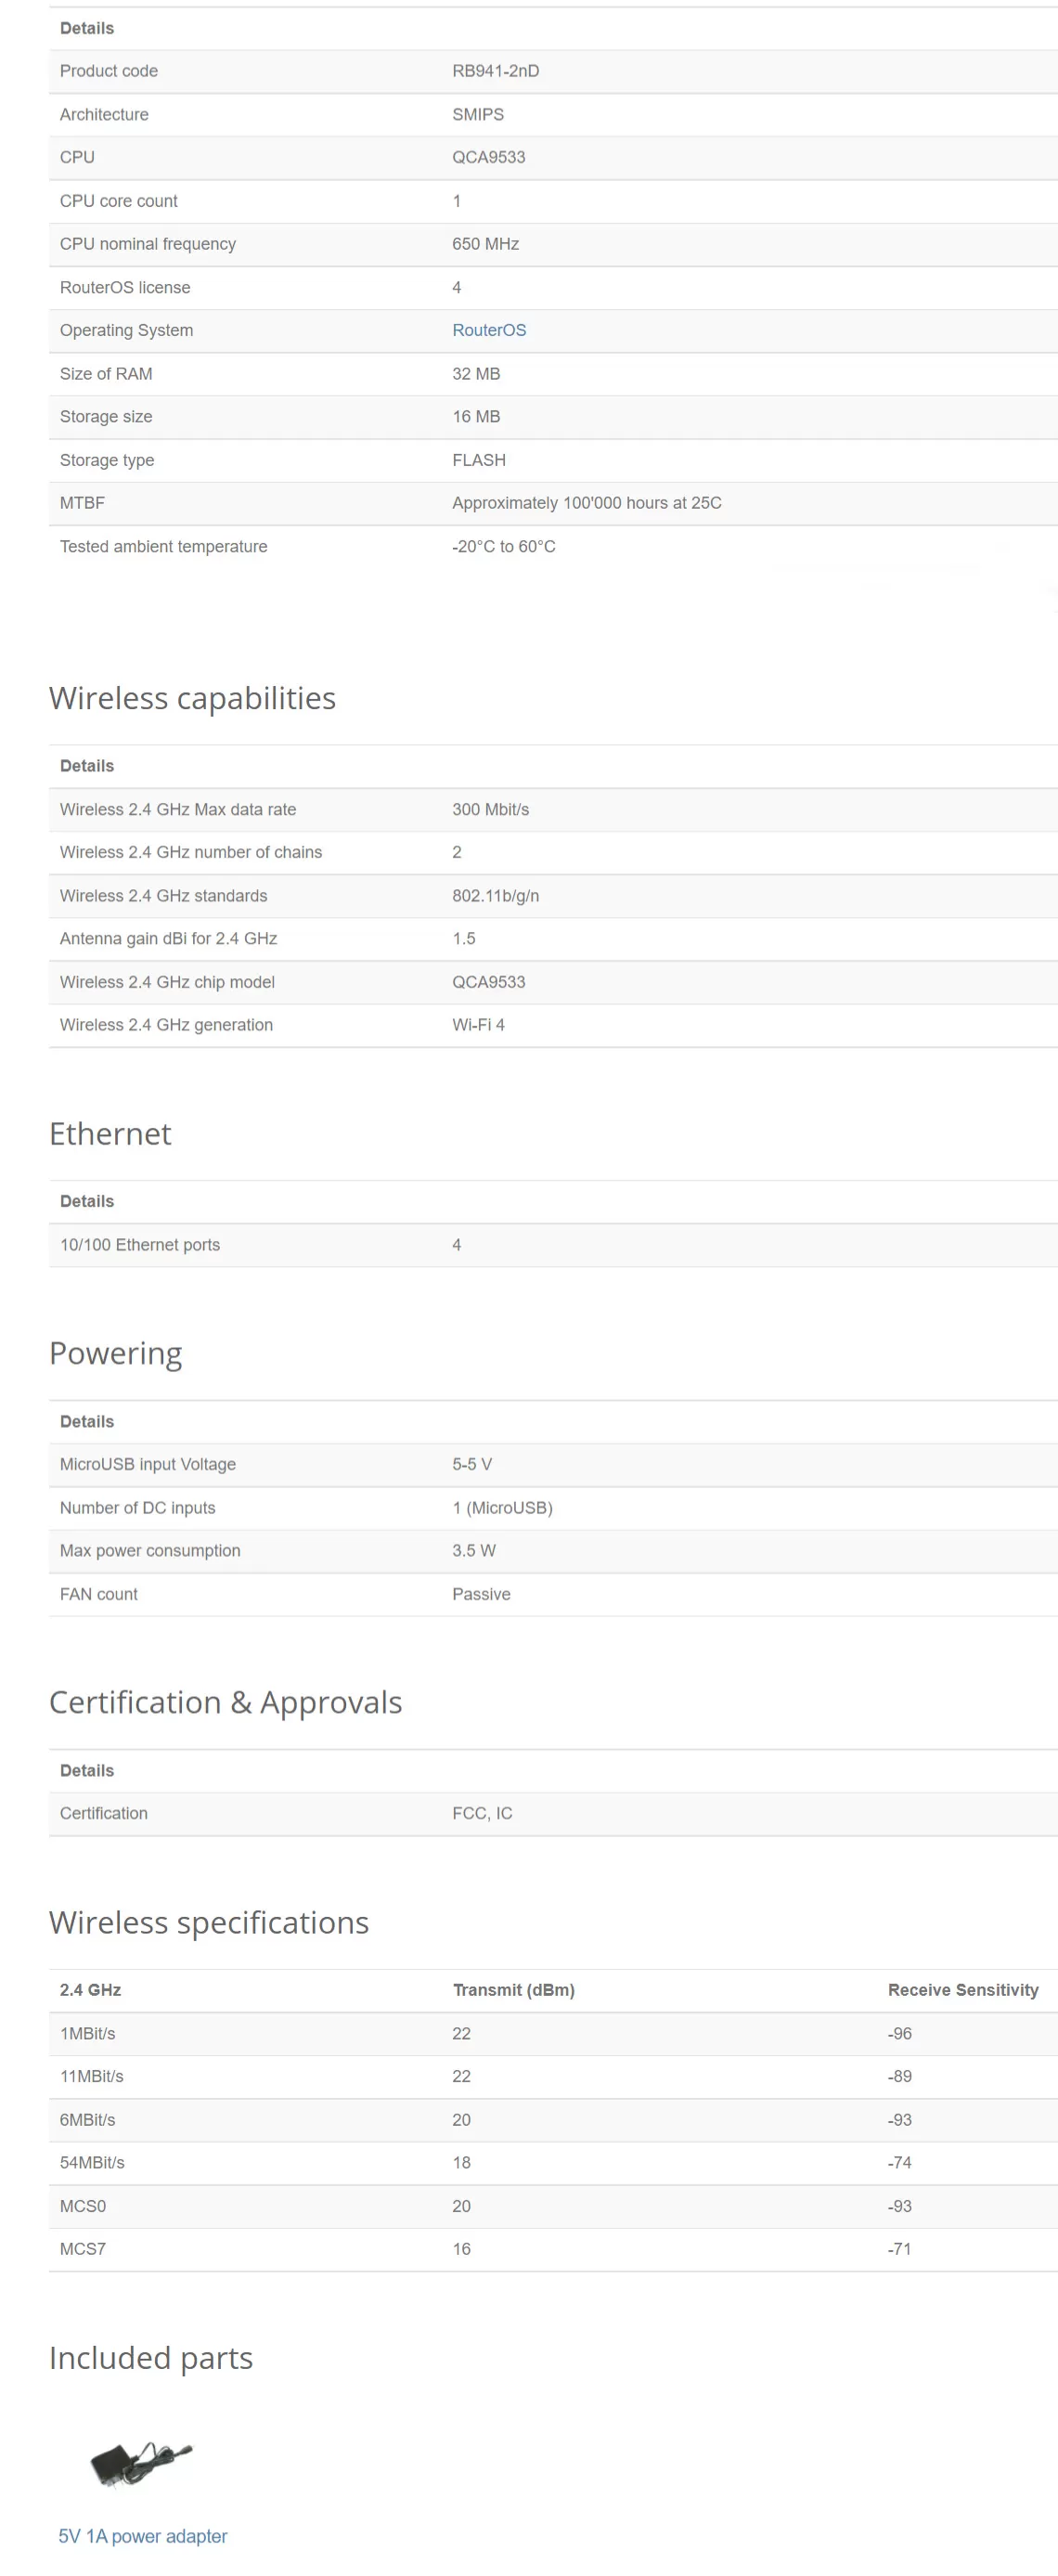This screenshot has width=1058, height=2576.
Task: Click the 'Tested ambient temperature' label
Action: click(164, 546)
